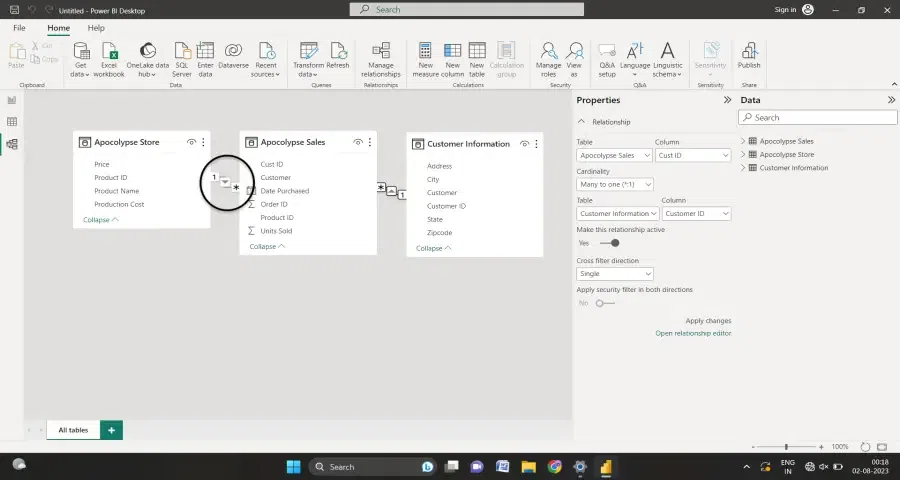Create a New measure
This screenshot has width=900, height=480.
pyautogui.click(x=425, y=59)
